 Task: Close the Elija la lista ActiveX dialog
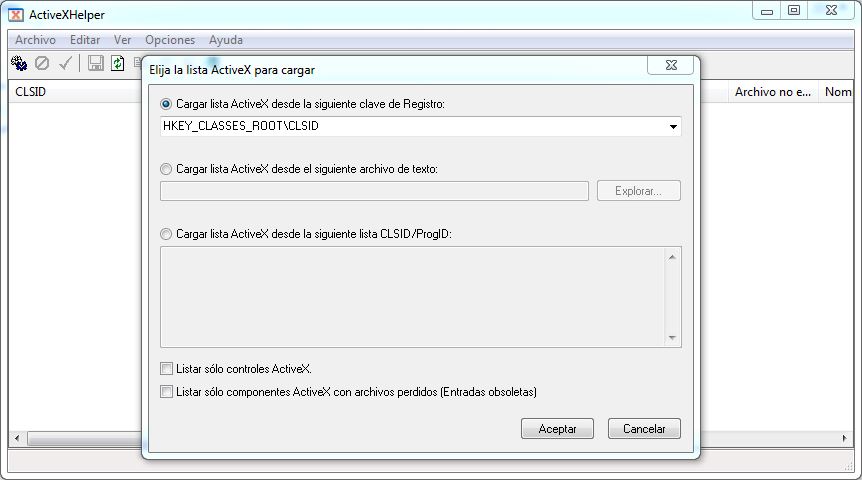(671, 65)
